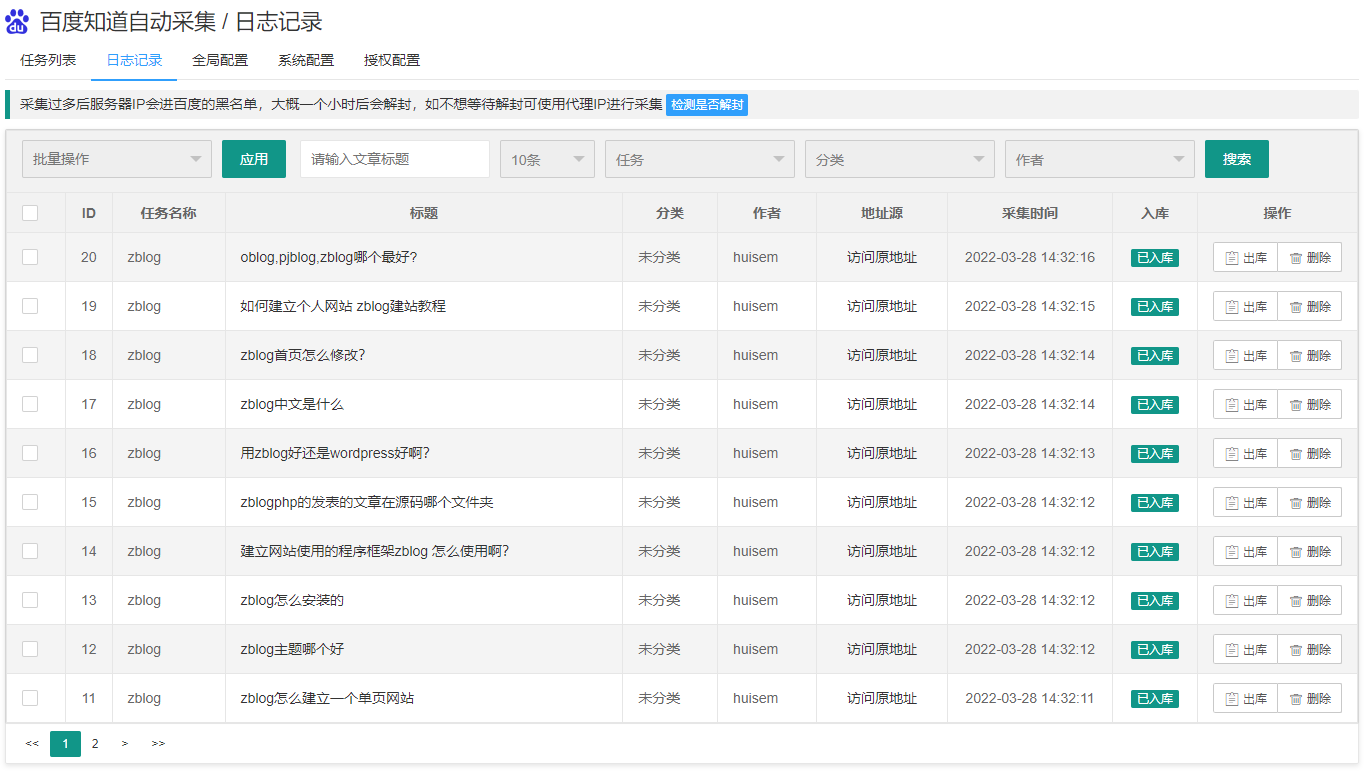Click title 'zblog主题哪个好'
Image resolution: width=1365 pixels, height=773 pixels.
tap(292, 649)
